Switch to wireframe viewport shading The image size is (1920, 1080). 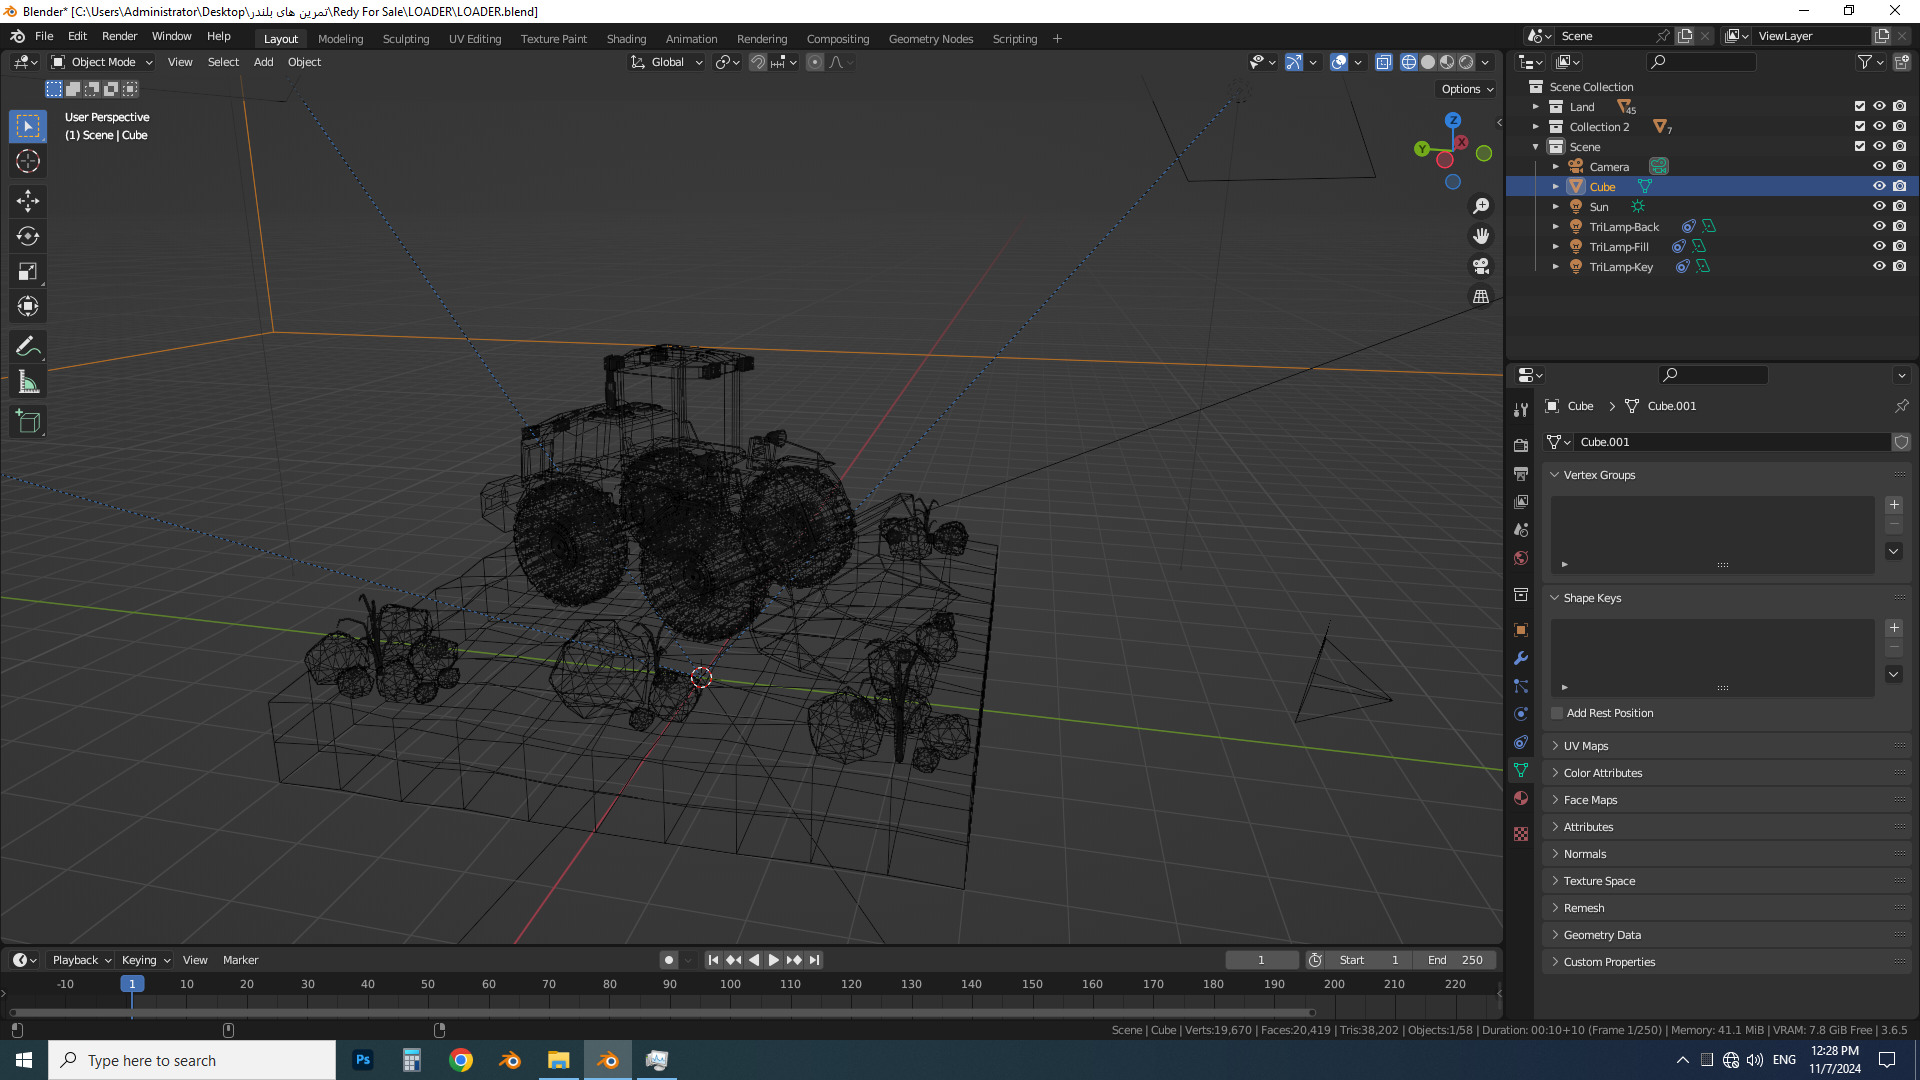tap(1409, 62)
